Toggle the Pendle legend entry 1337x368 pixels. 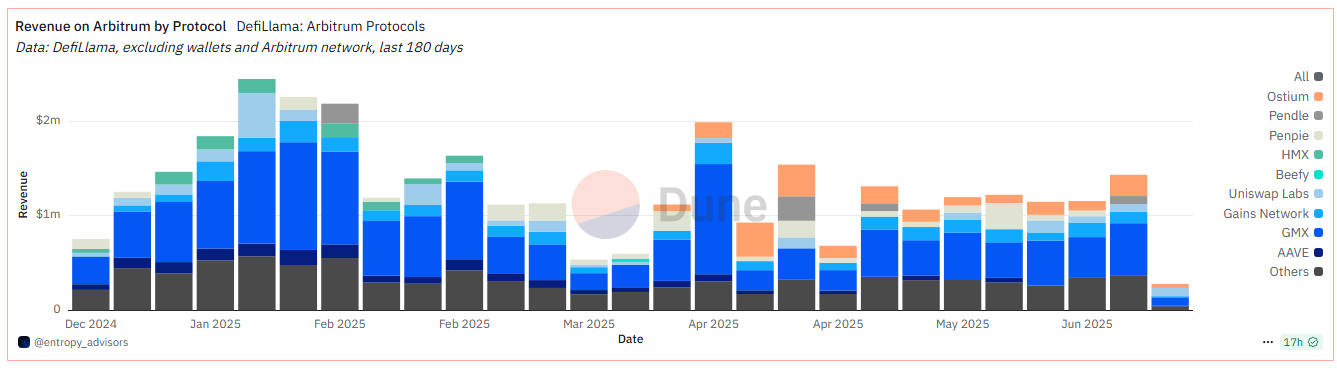pyautogui.click(x=1297, y=116)
